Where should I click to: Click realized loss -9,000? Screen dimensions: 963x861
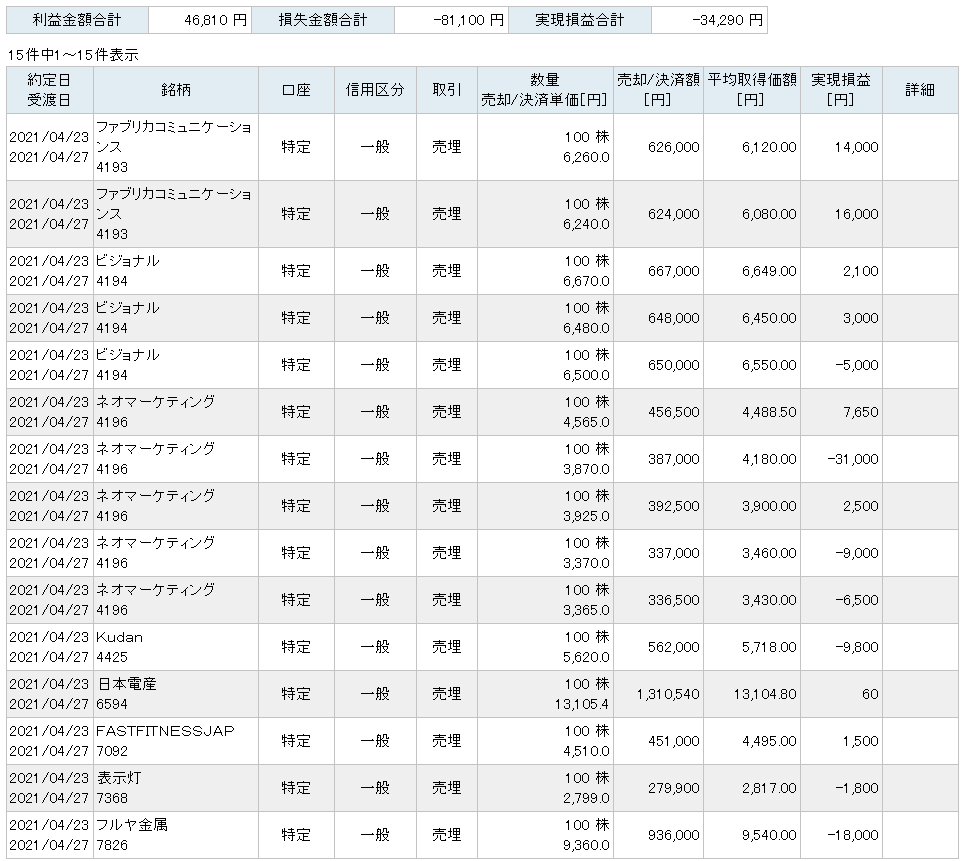pos(857,553)
